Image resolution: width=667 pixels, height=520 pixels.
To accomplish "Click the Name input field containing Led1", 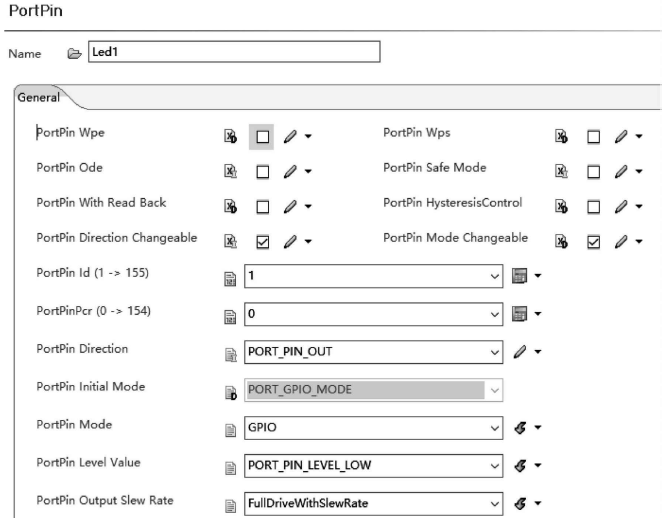I will [234, 52].
